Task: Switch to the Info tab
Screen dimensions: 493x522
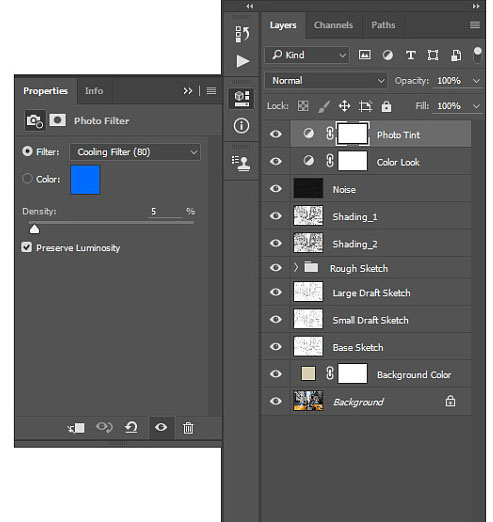Action: (x=94, y=91)
